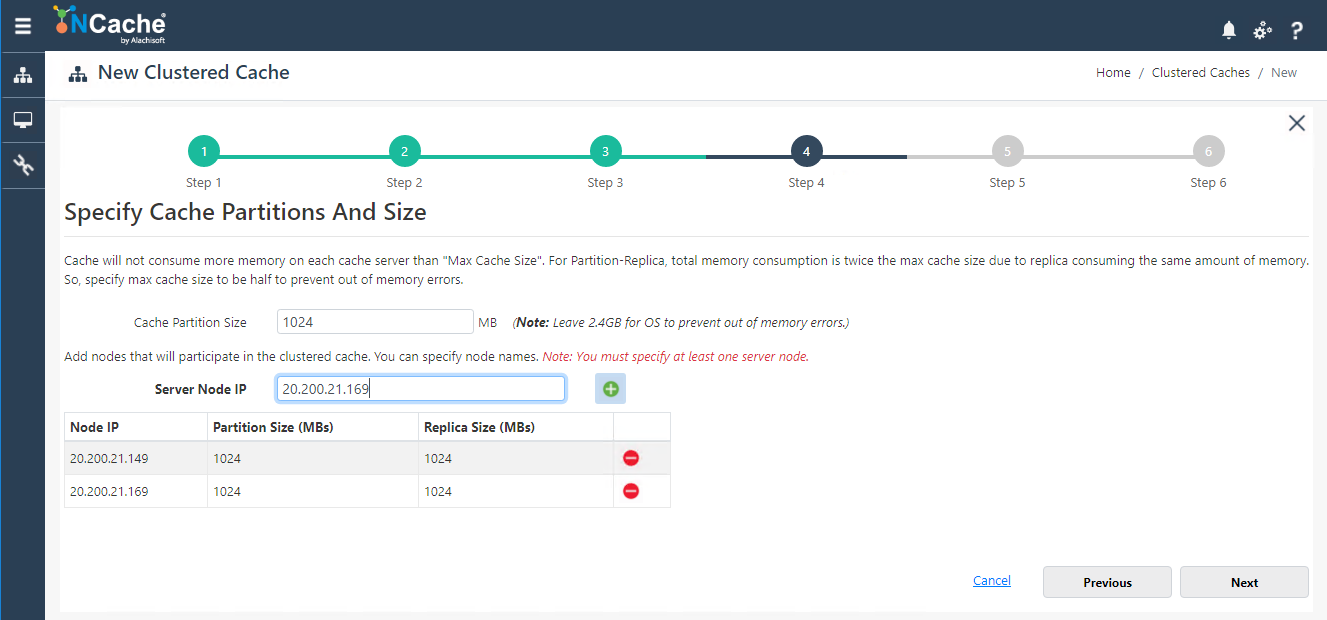Click the Replica Size (MBs) column header

(x=516, y=427)
